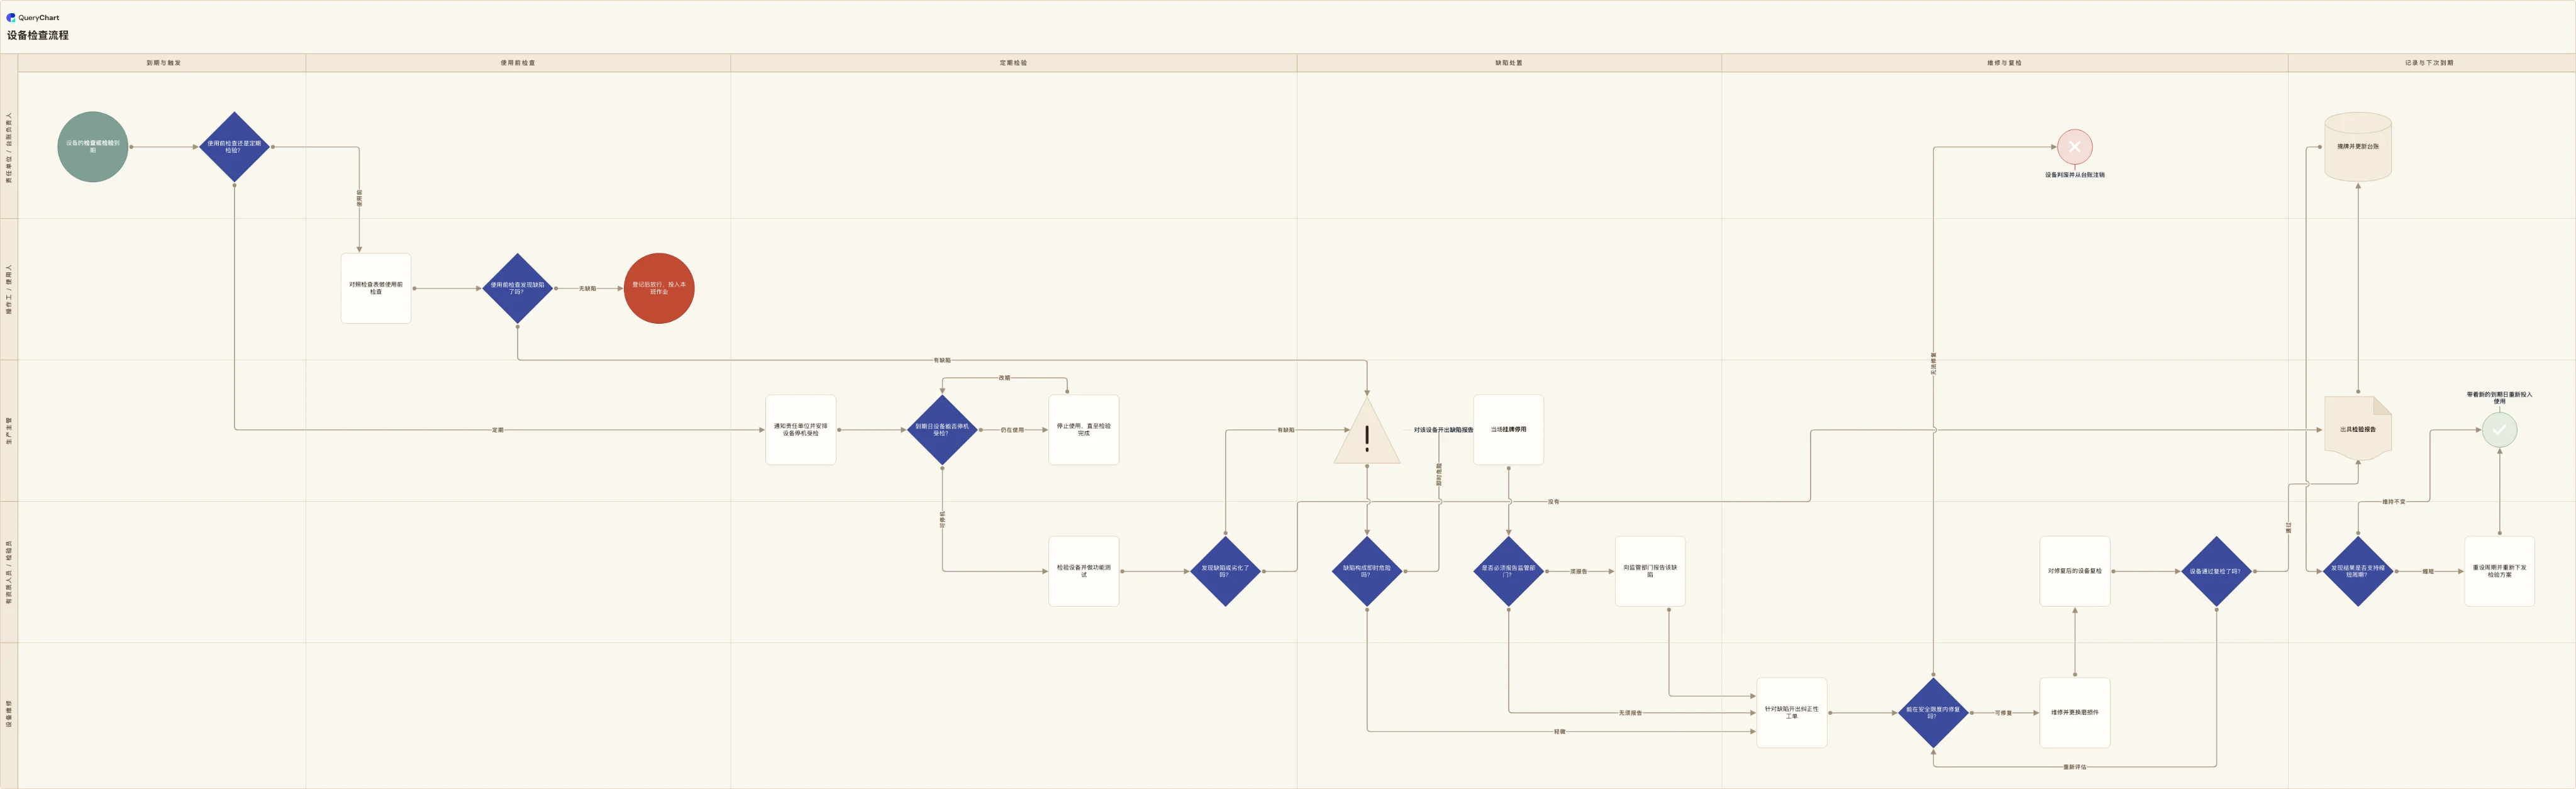2576x789 pixels.
Task: Select decision diamond 设备通过复检了吗
Action: click(2216, 571)
